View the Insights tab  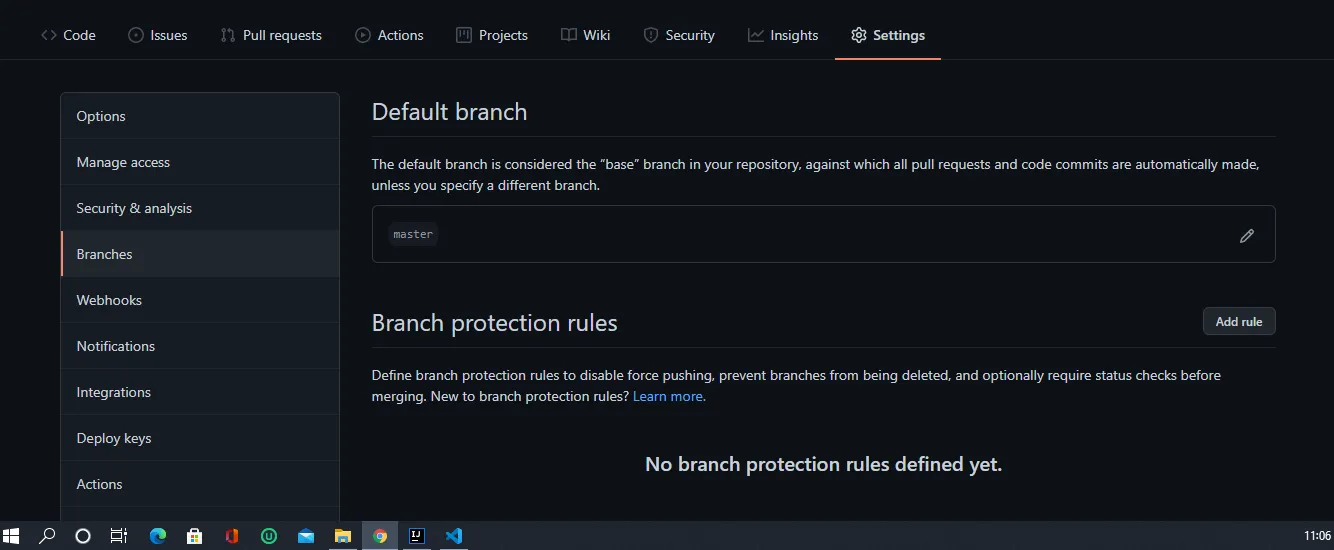pyautogui.click(x=783, y=35)
